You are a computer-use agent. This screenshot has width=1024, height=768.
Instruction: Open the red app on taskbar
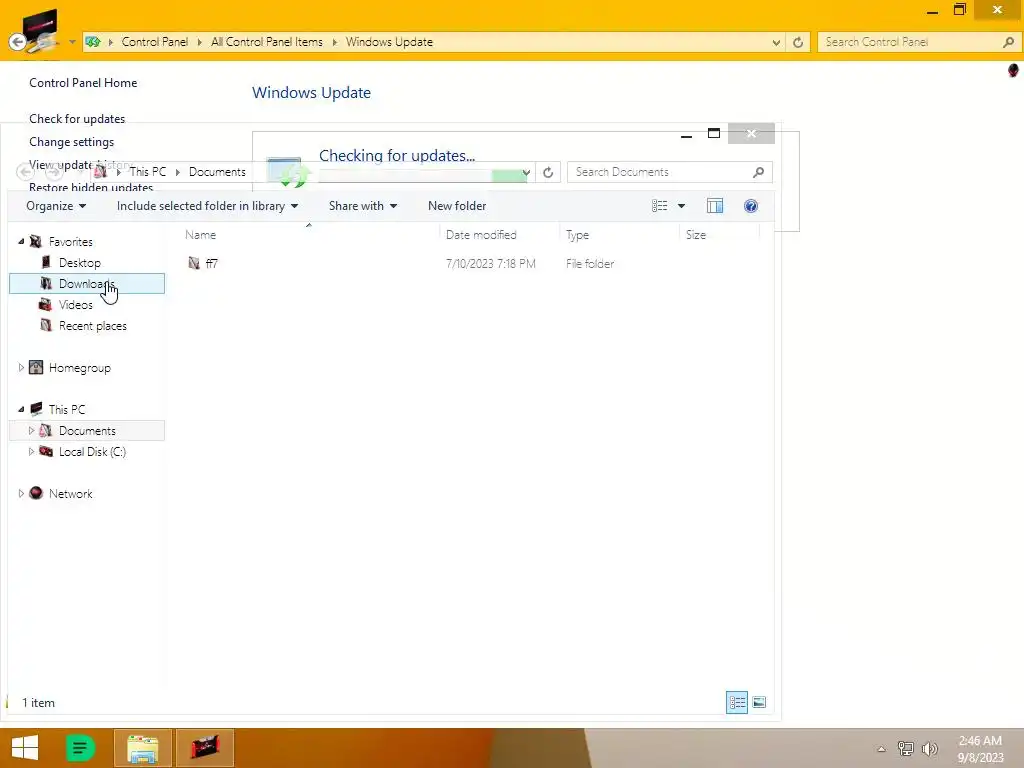point(204,748)
